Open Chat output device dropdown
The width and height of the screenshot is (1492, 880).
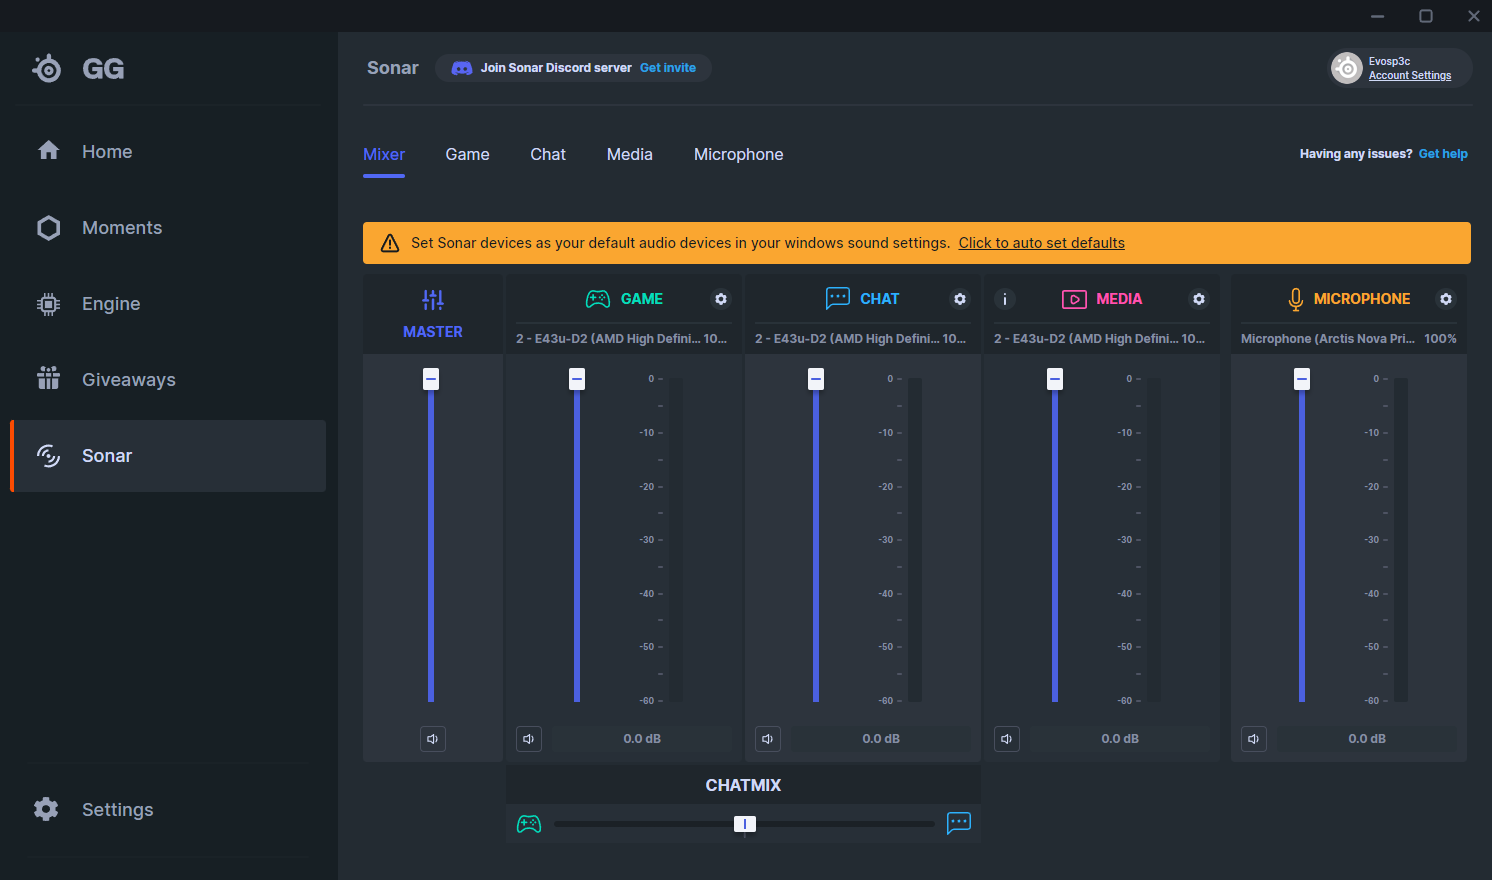tap(861, 339)
